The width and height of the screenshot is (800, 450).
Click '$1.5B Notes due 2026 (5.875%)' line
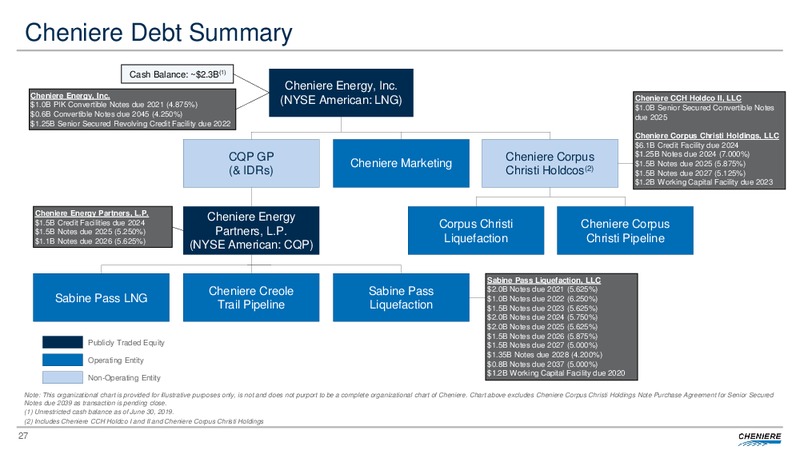point(542,336)
